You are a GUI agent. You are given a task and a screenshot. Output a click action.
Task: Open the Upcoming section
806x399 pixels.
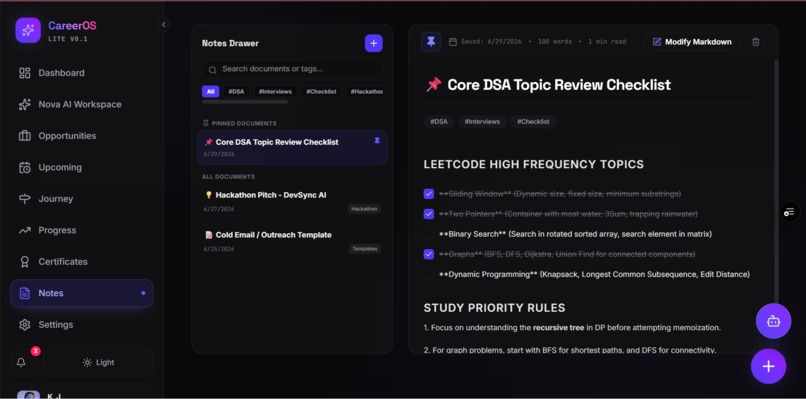[82, 167]
